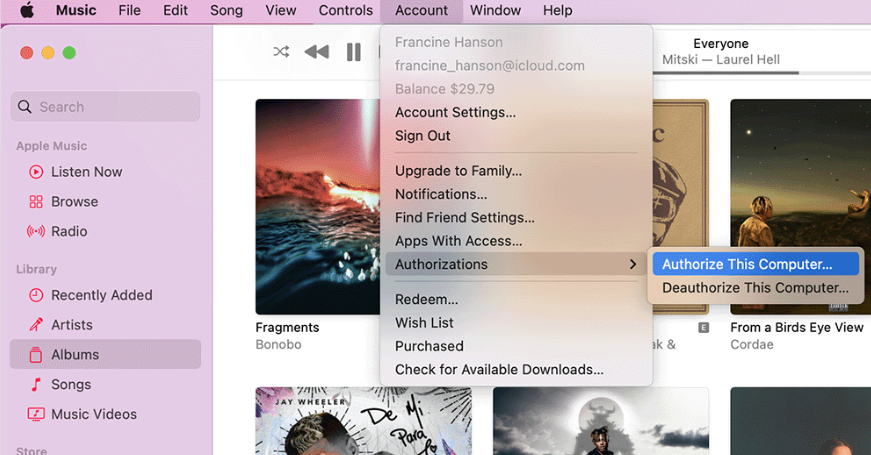Click the Everyone now playing title
871x455 pixels.
720,43
